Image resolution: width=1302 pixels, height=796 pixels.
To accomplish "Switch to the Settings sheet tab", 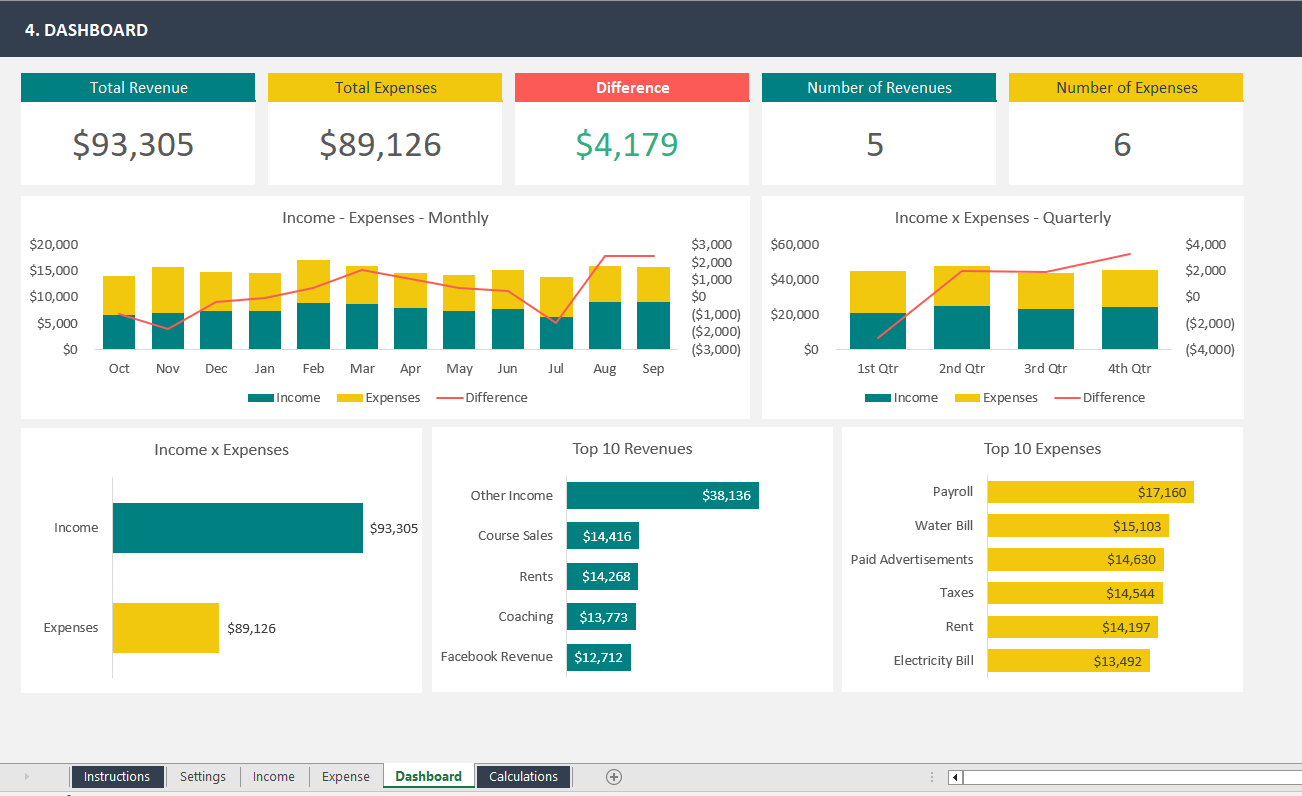I will click(x=202, y=776).
